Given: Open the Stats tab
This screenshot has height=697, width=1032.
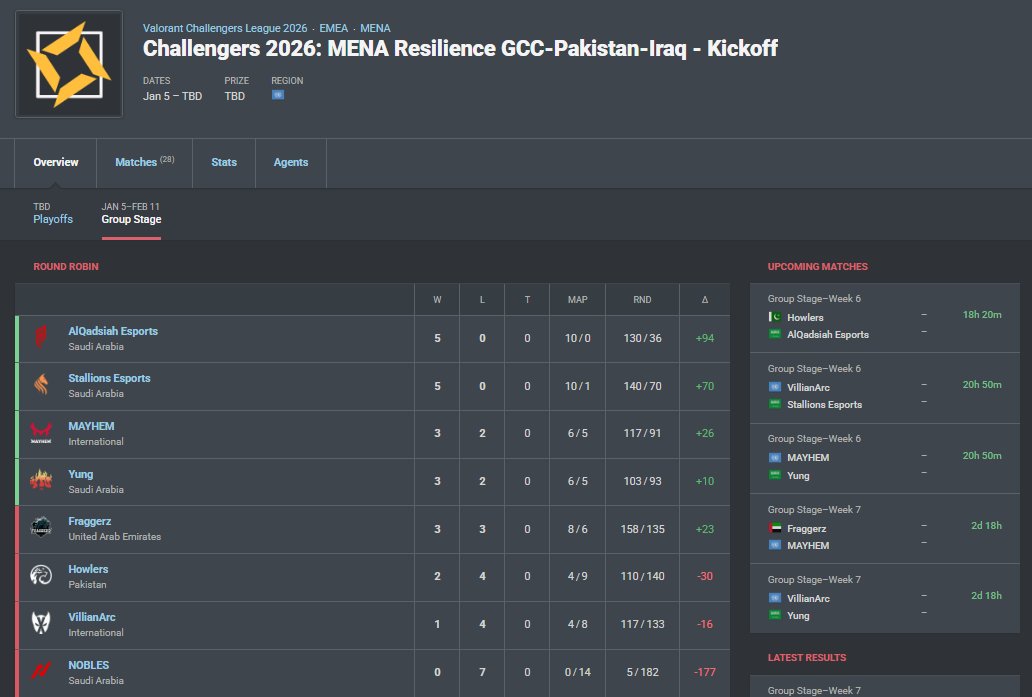Looking at the screenshot, I should (x=224, y=163).
